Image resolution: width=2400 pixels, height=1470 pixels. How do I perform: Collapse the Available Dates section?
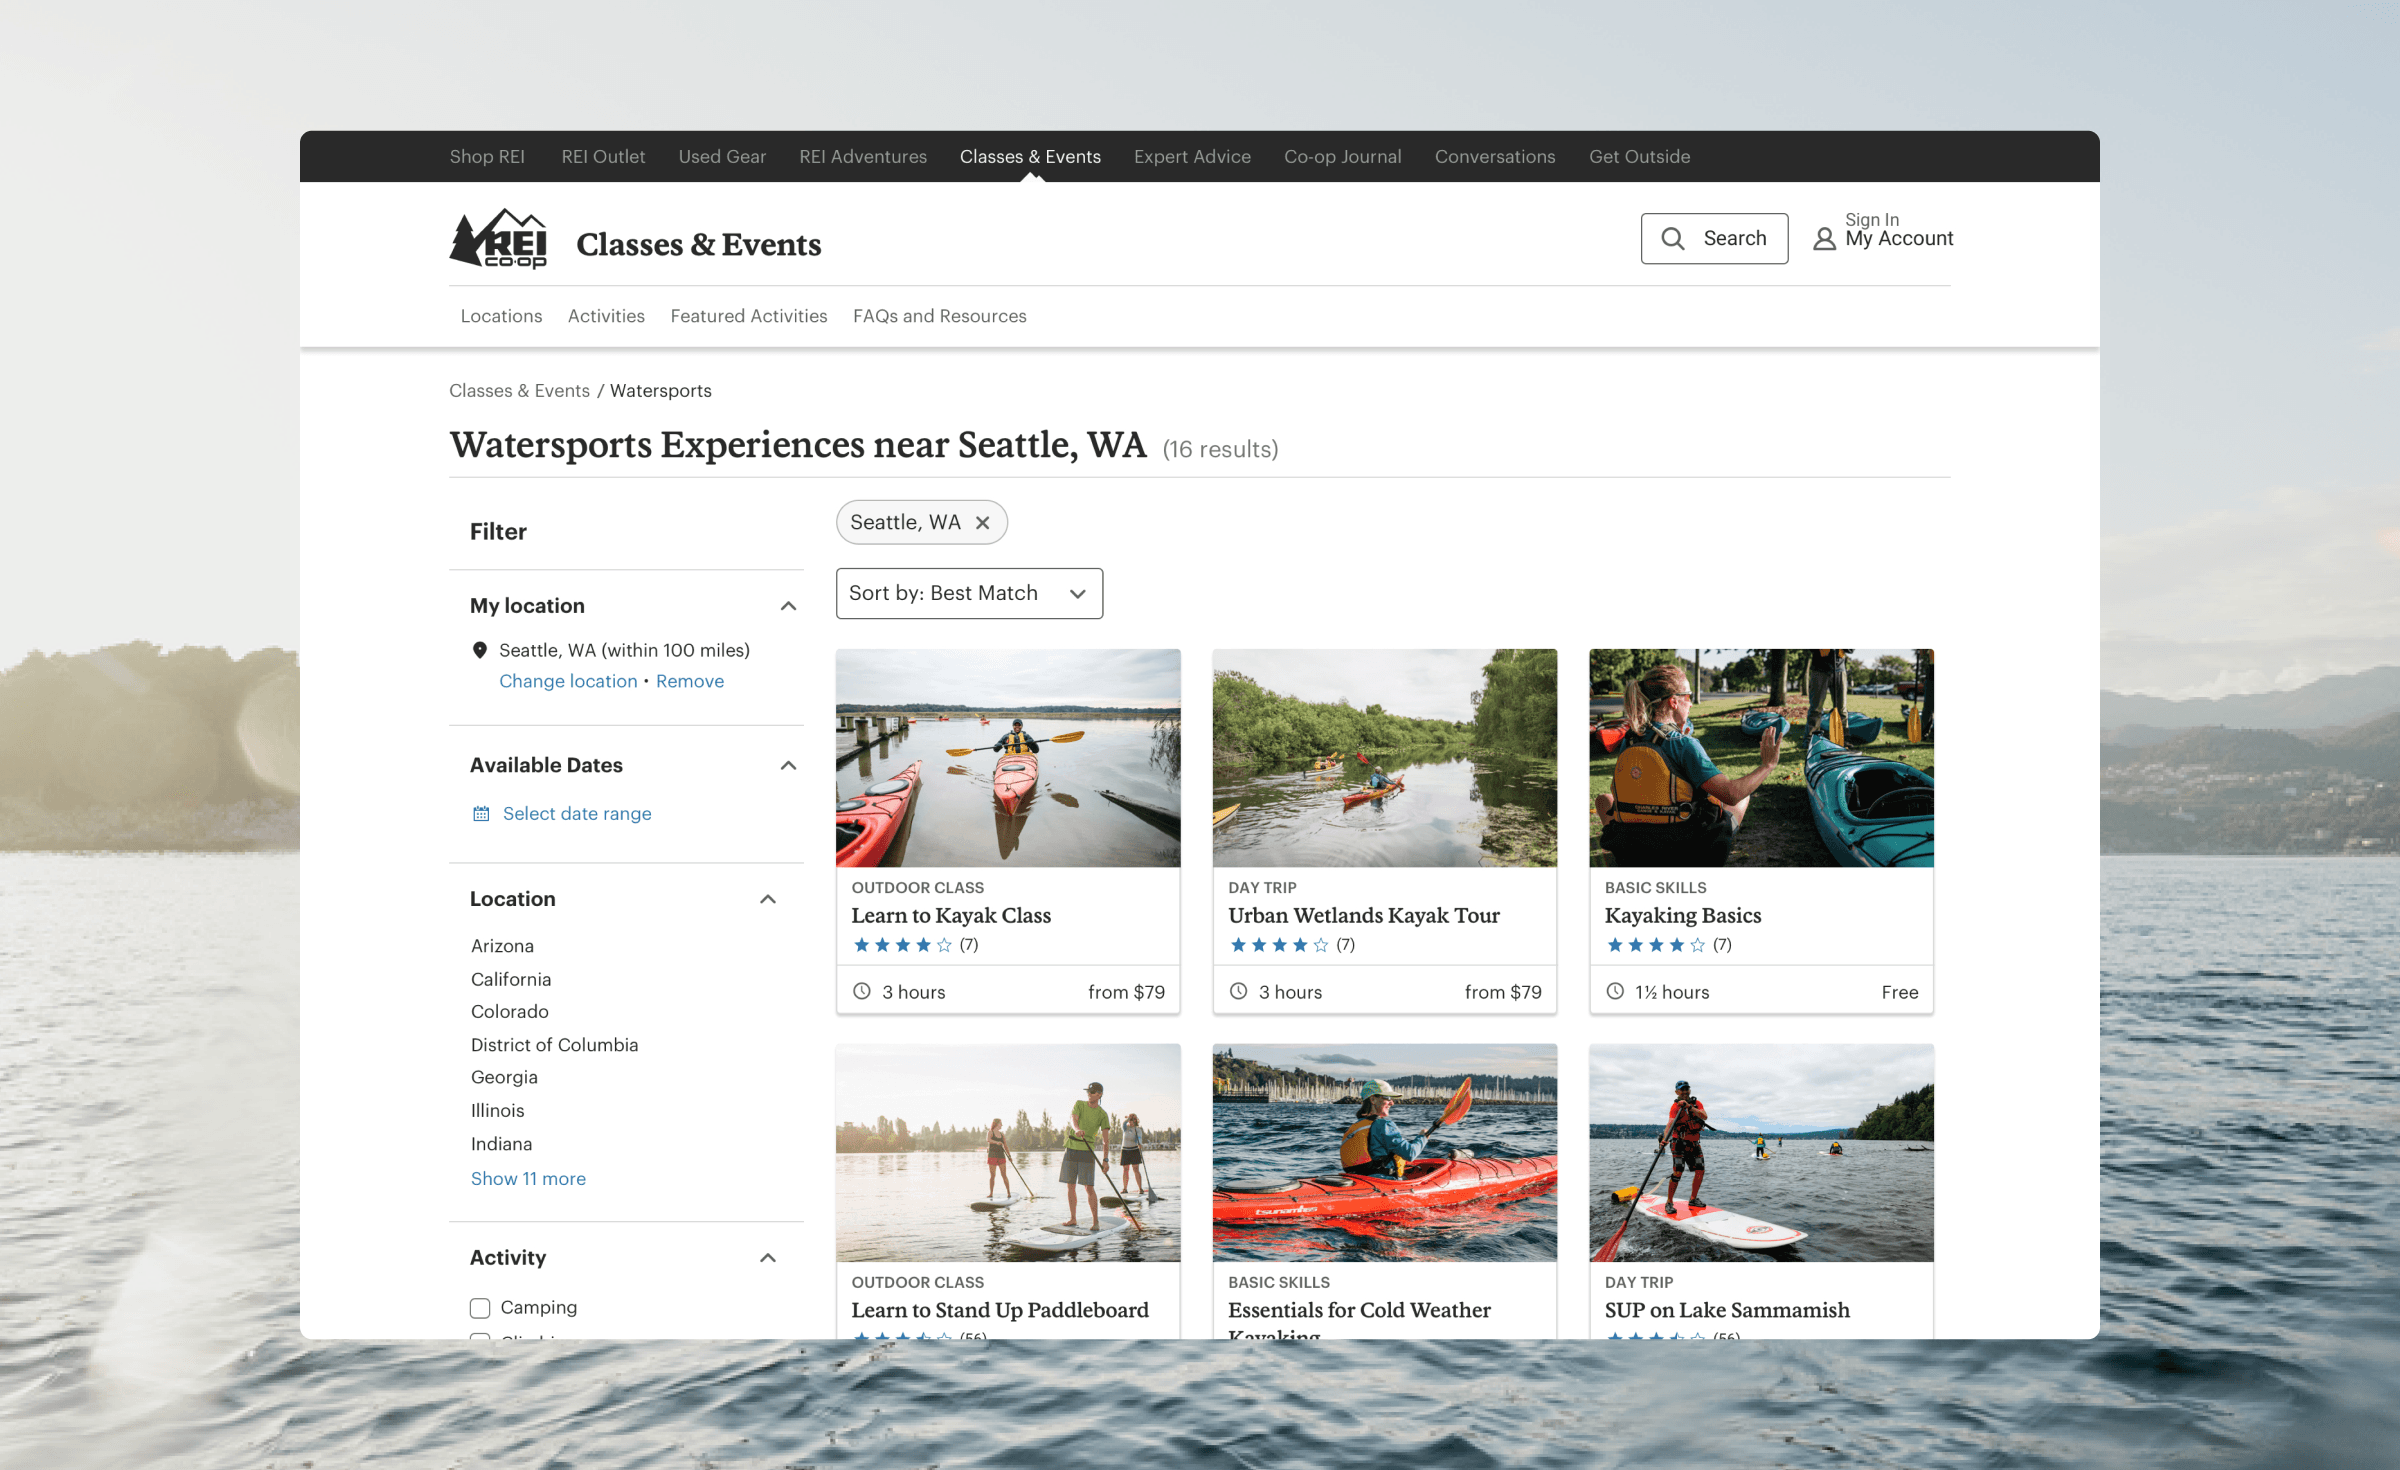[x=788, y=765]
